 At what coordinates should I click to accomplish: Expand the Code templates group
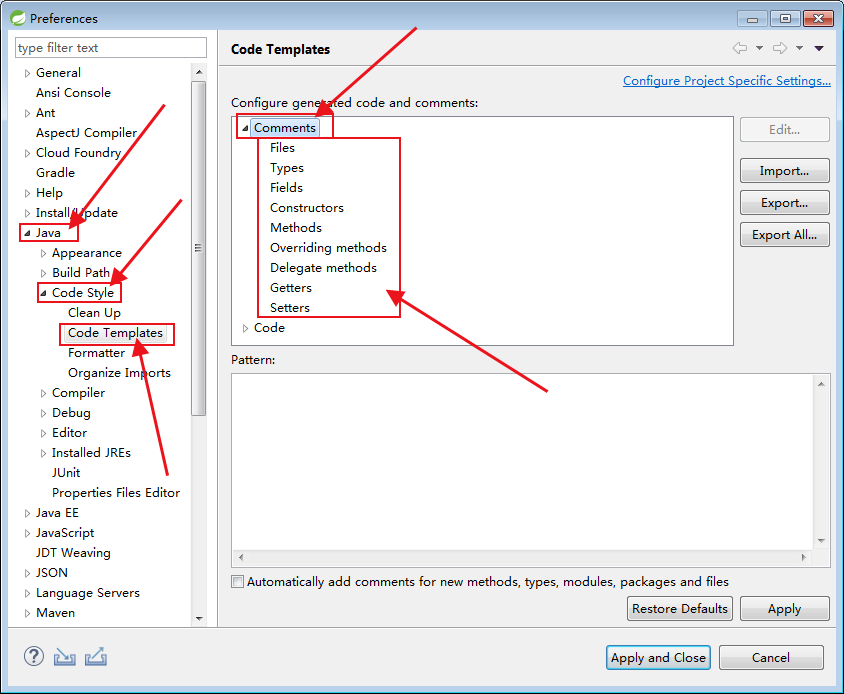point(245,328)
